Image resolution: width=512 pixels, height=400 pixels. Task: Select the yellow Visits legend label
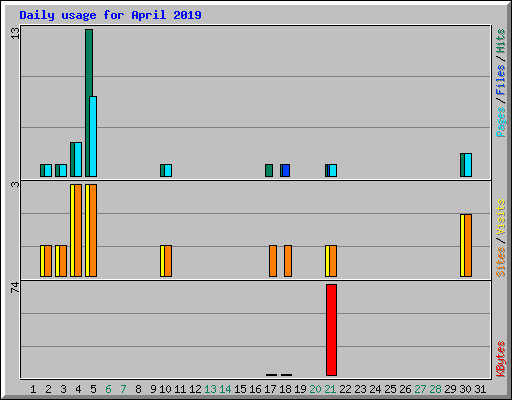click(501, 217)
